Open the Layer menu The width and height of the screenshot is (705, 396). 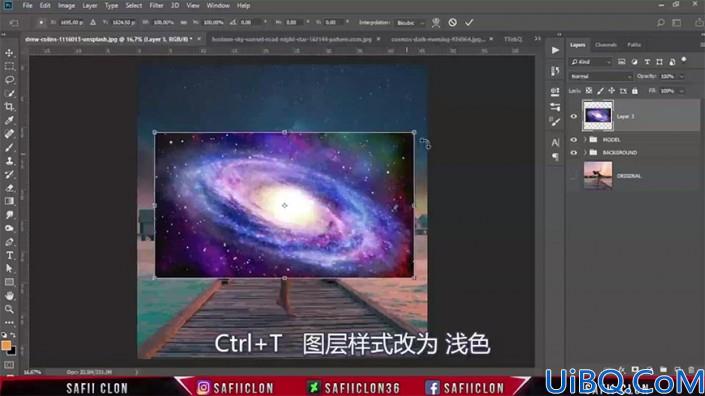[89, 5]
